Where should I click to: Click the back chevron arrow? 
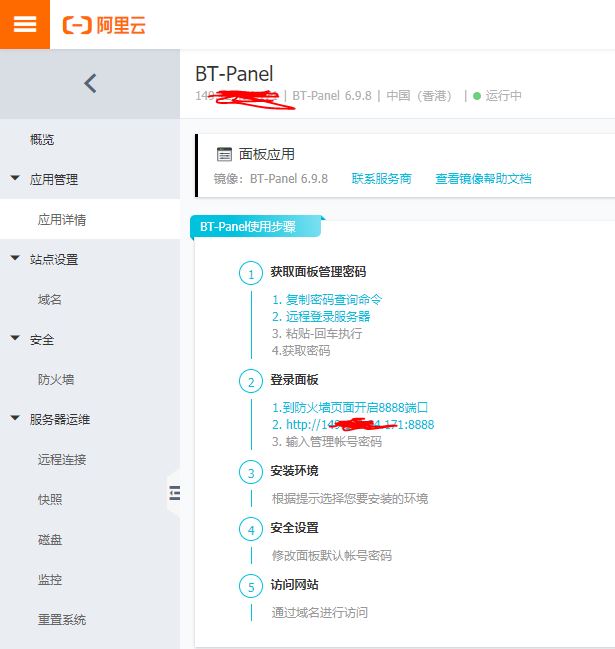90,84
